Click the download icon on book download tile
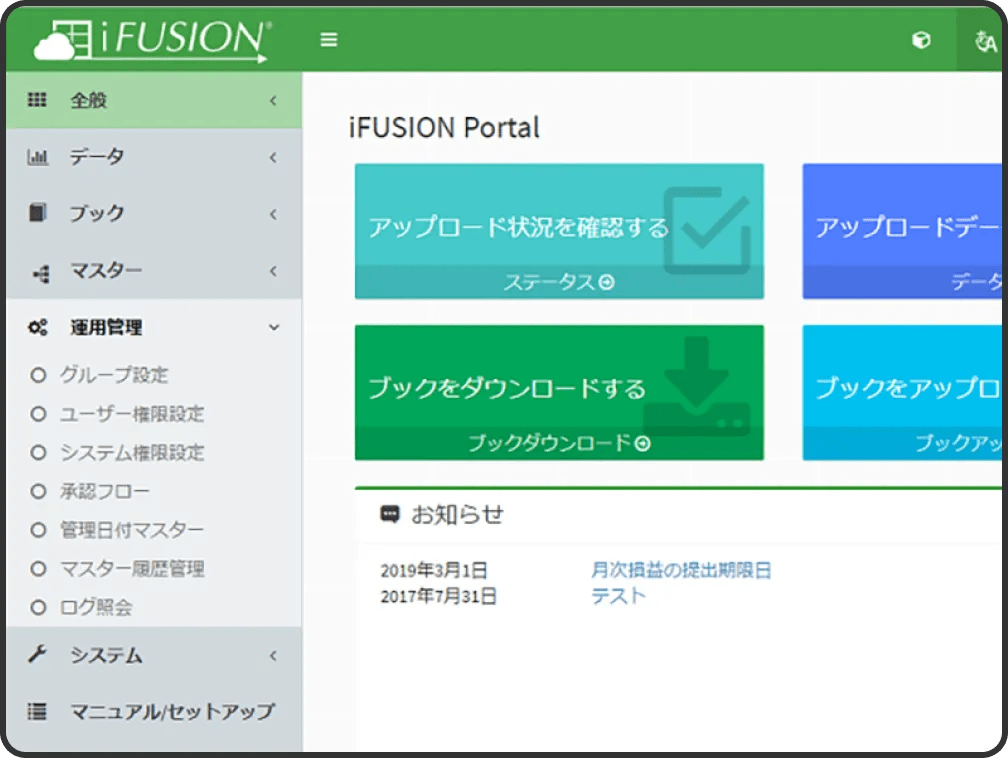 (x=697, y=387)
